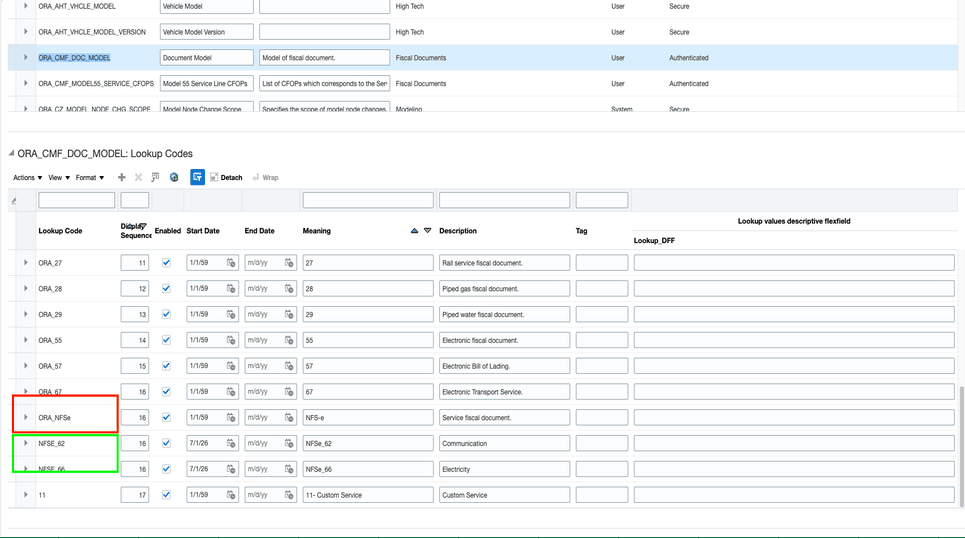Screen dimensions: 965x539
Task: Toggle Enabled checkbox for NFSE_66
Action: tap(166, 469)
